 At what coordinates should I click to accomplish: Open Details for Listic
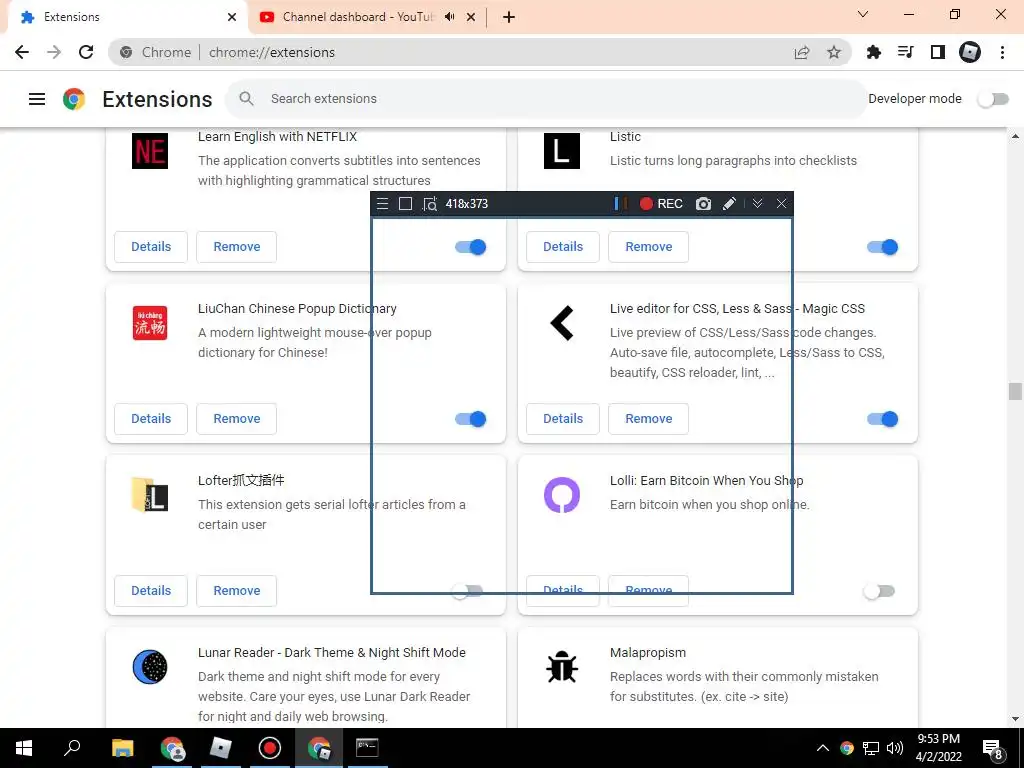(x=563, y=247)
